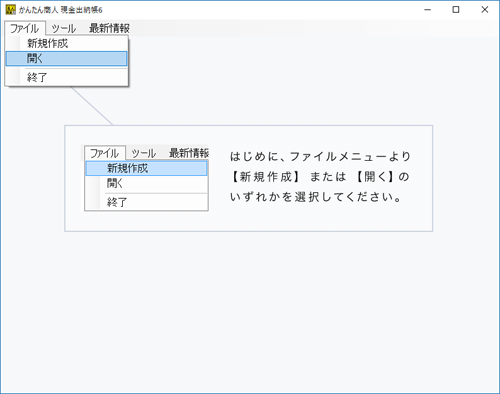Choose 新規作成 from the open ファイル dropdown
The height and width of the screenshot is (394, 500).
click(67, 43)
